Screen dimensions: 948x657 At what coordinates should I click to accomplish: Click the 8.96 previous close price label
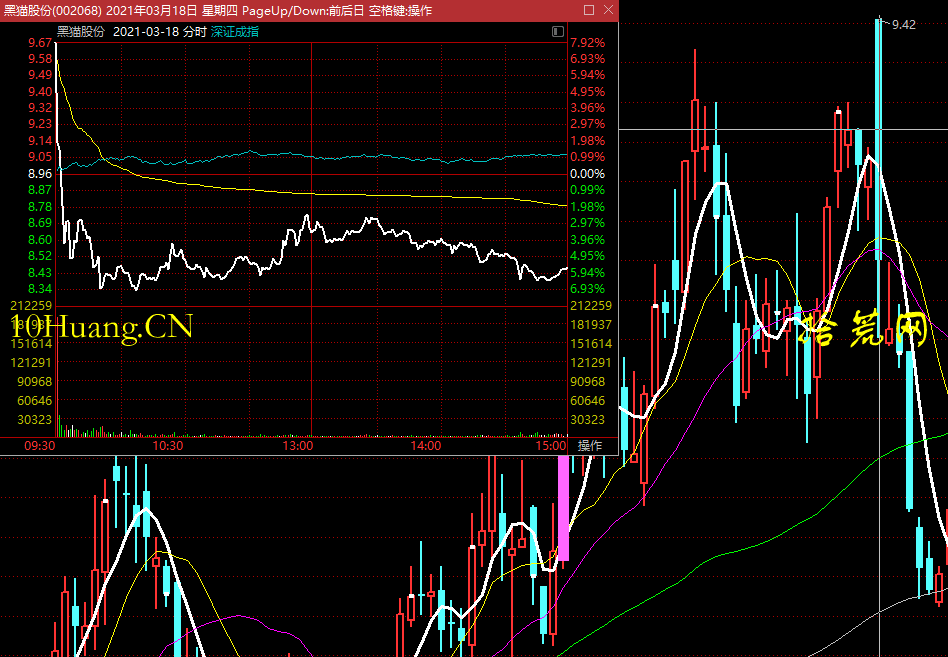tap(40, 174)
